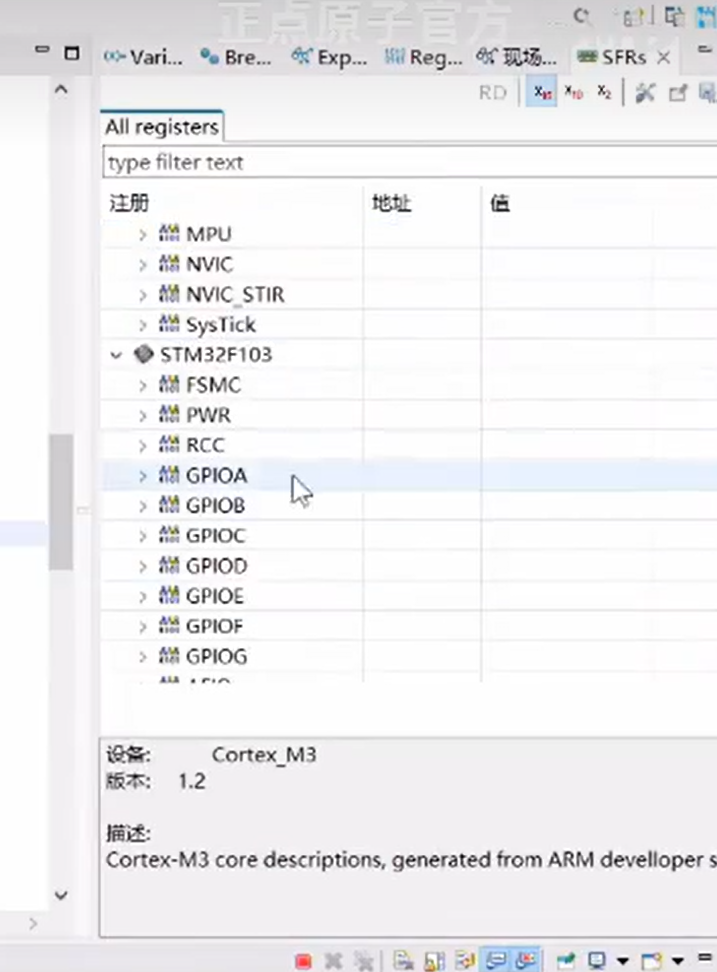Toggle decimal X10 number format
The height and width of the screenshot is (972, 717).
(x=573, y=93)
